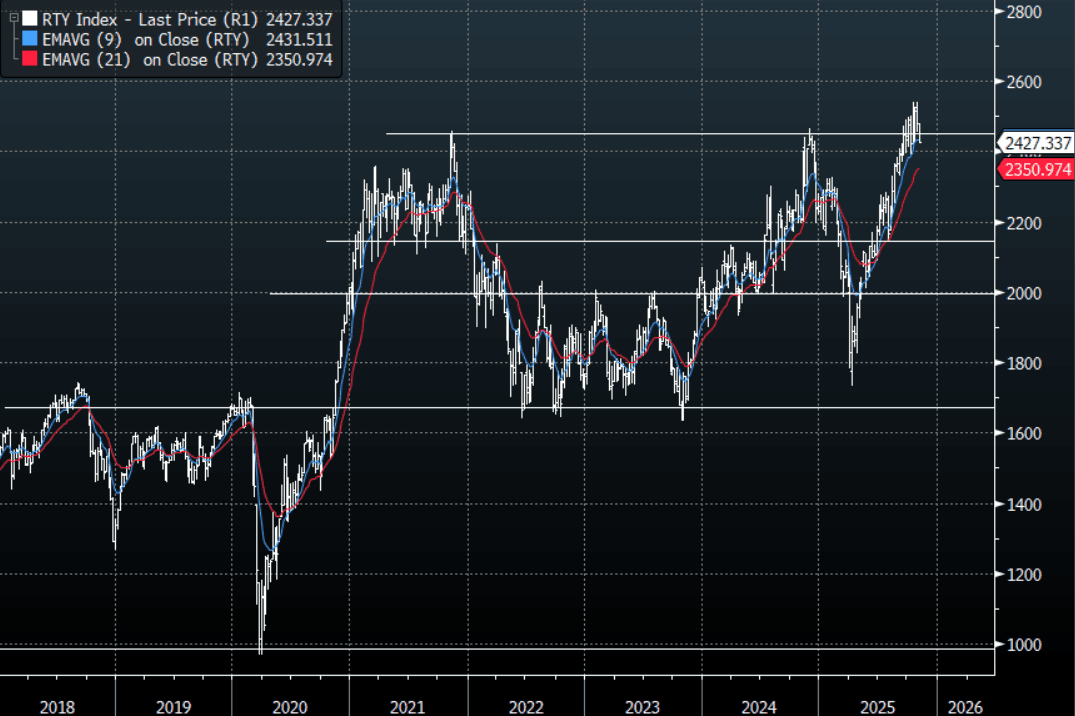Click the 2024 label on time axis
This screenshot has height=716, width=1075.
point(760,706)
